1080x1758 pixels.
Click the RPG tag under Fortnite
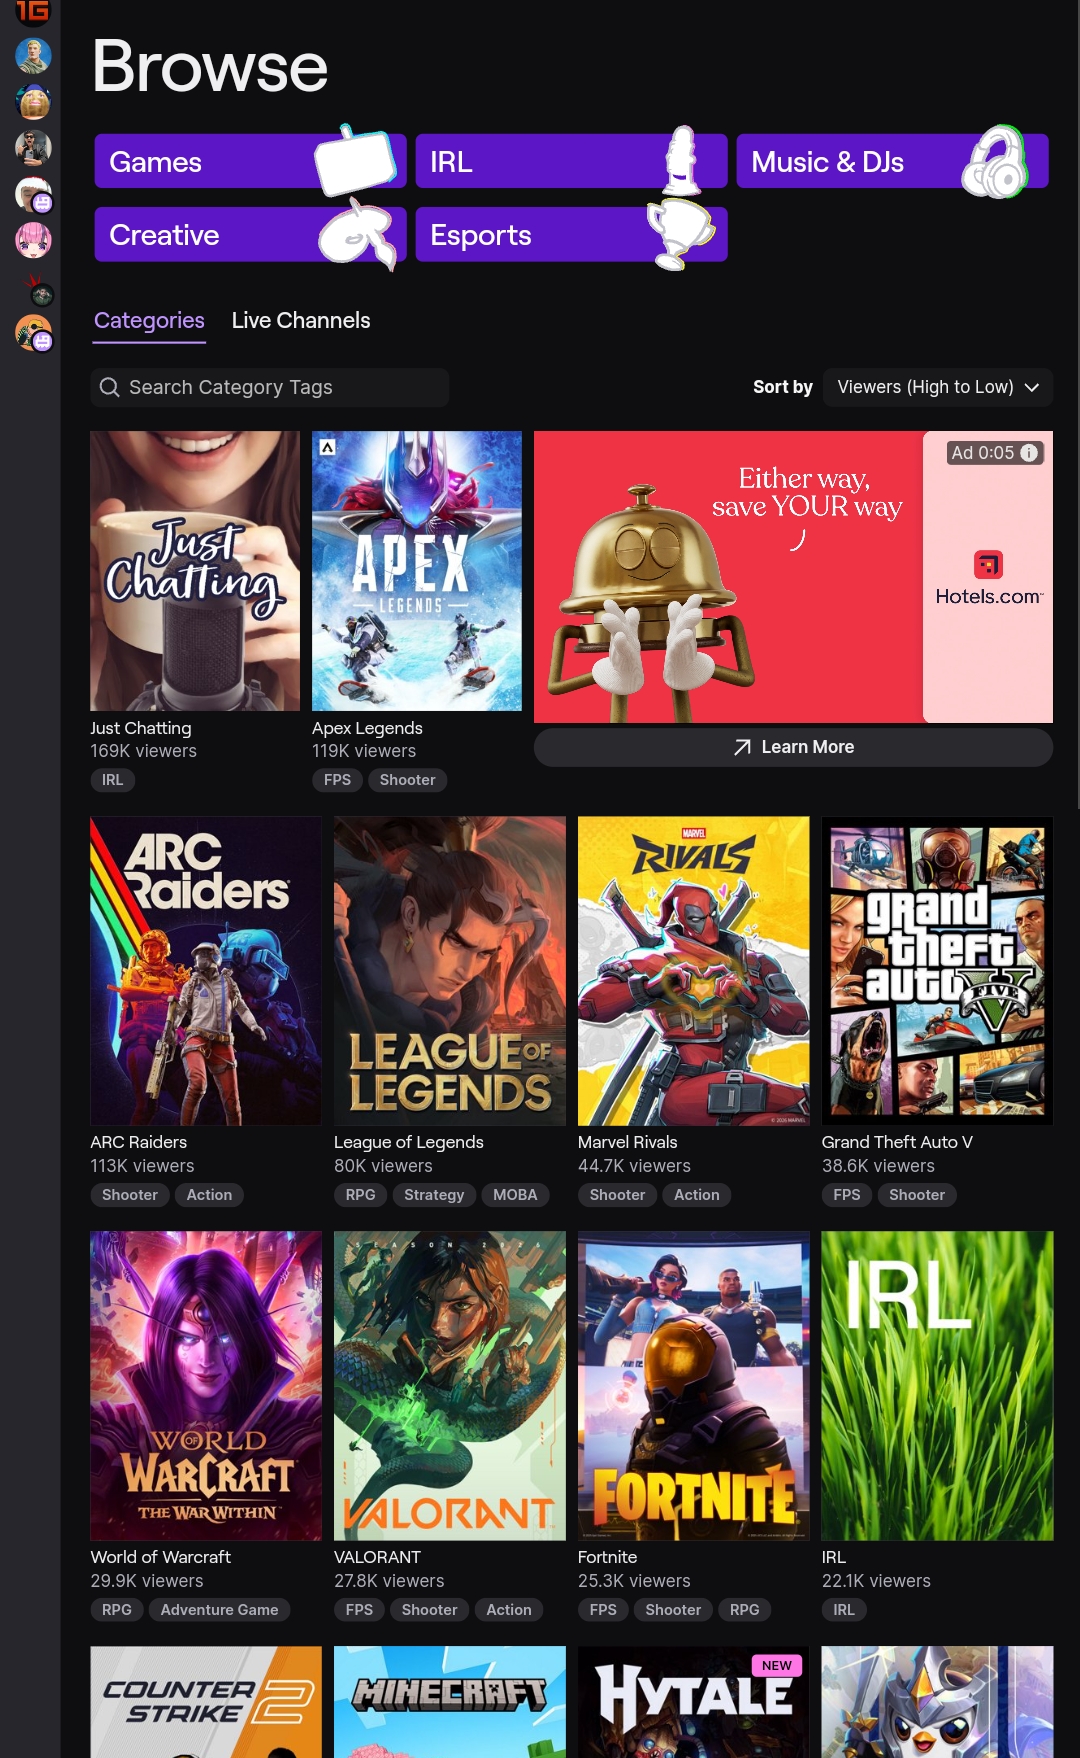[745, 1610]
